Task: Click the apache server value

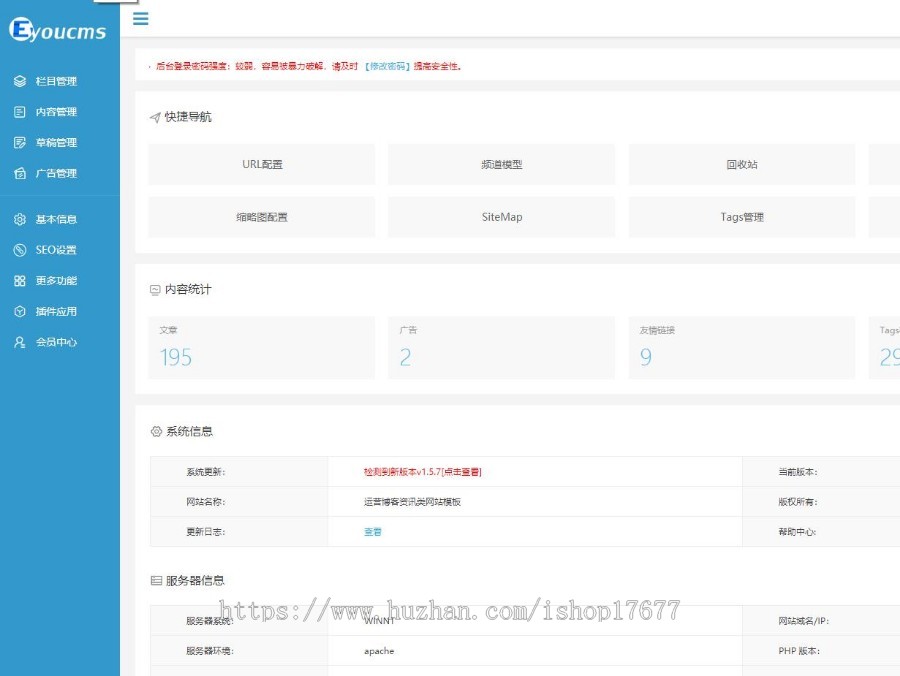Action: 379,651
